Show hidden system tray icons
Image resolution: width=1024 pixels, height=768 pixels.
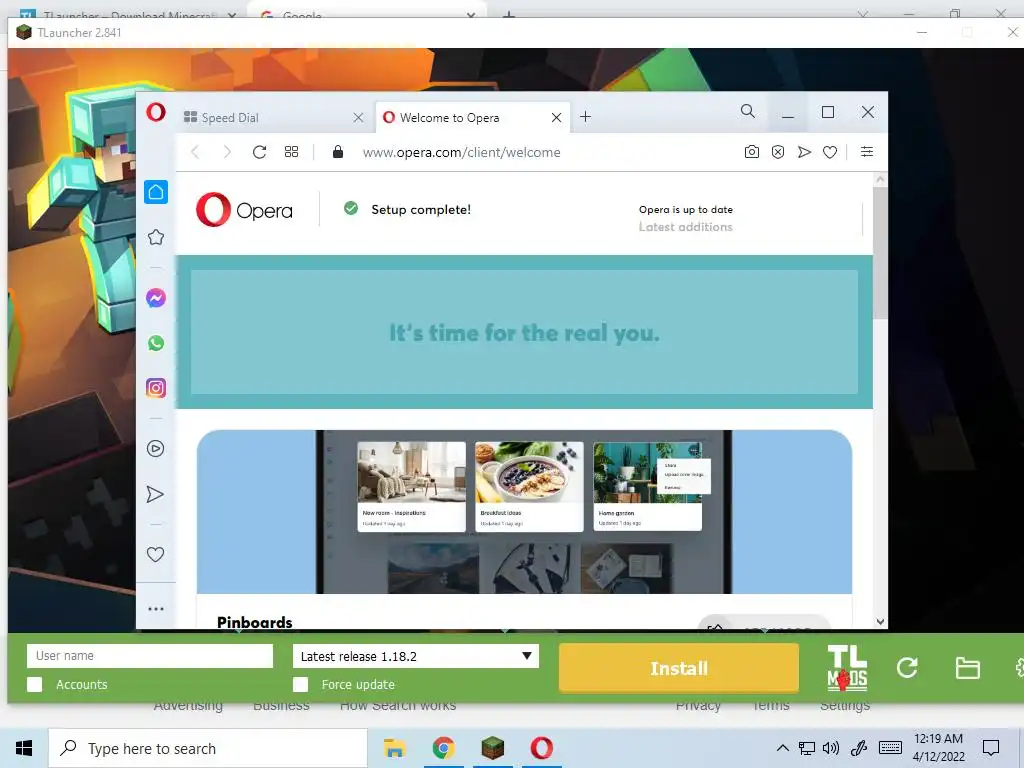point(782,748)
